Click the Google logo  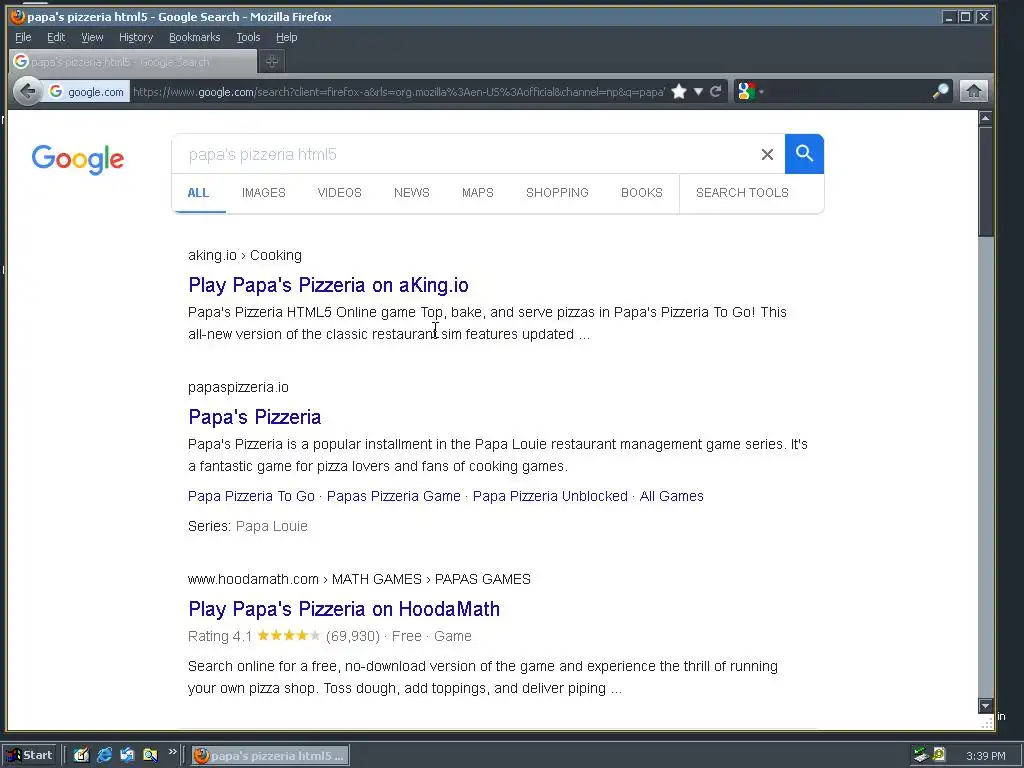click(x=78, y=159)
